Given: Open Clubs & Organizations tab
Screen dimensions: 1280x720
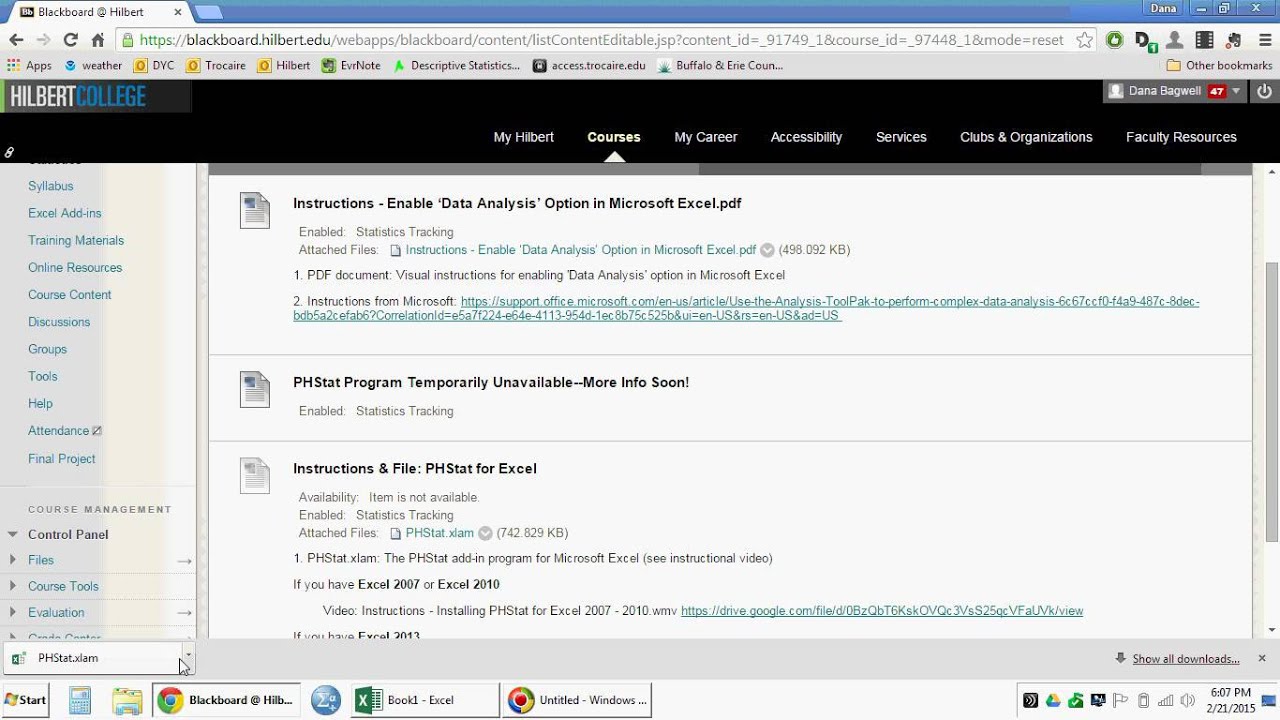Looking at the screenshot, I should coord(1026,137).
